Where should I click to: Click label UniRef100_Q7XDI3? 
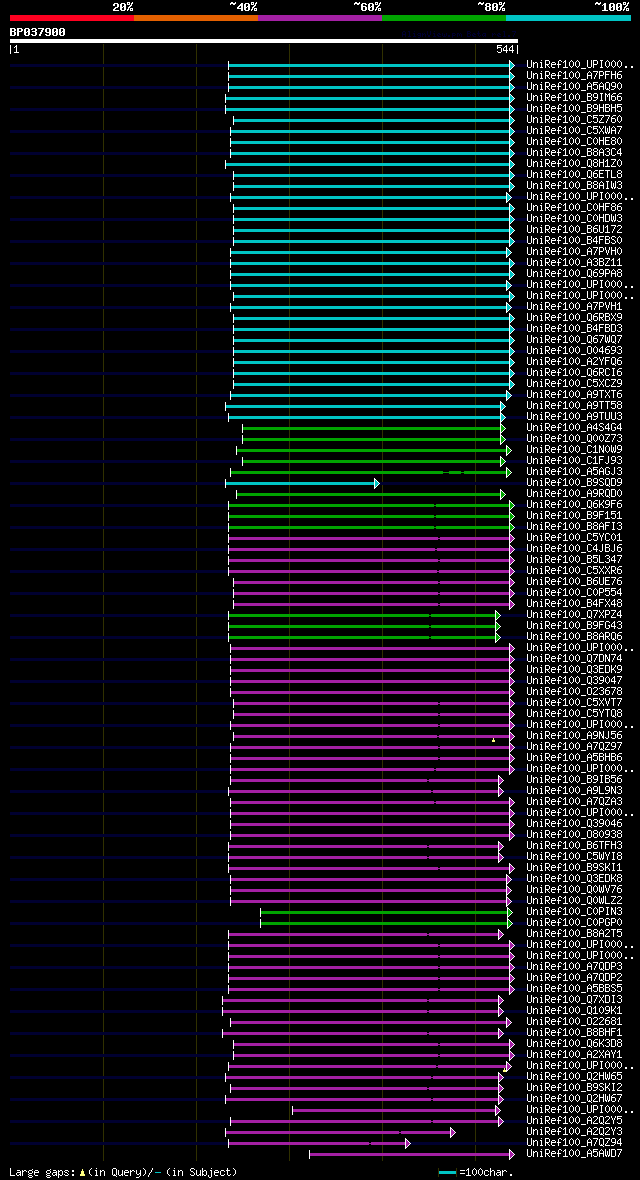[x=574, y=1000]
